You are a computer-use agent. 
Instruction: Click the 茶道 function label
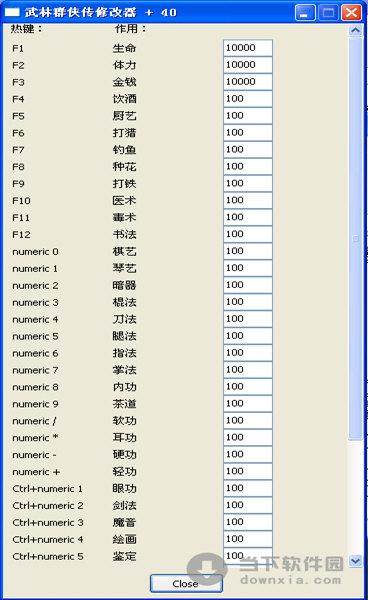point(125,404)
